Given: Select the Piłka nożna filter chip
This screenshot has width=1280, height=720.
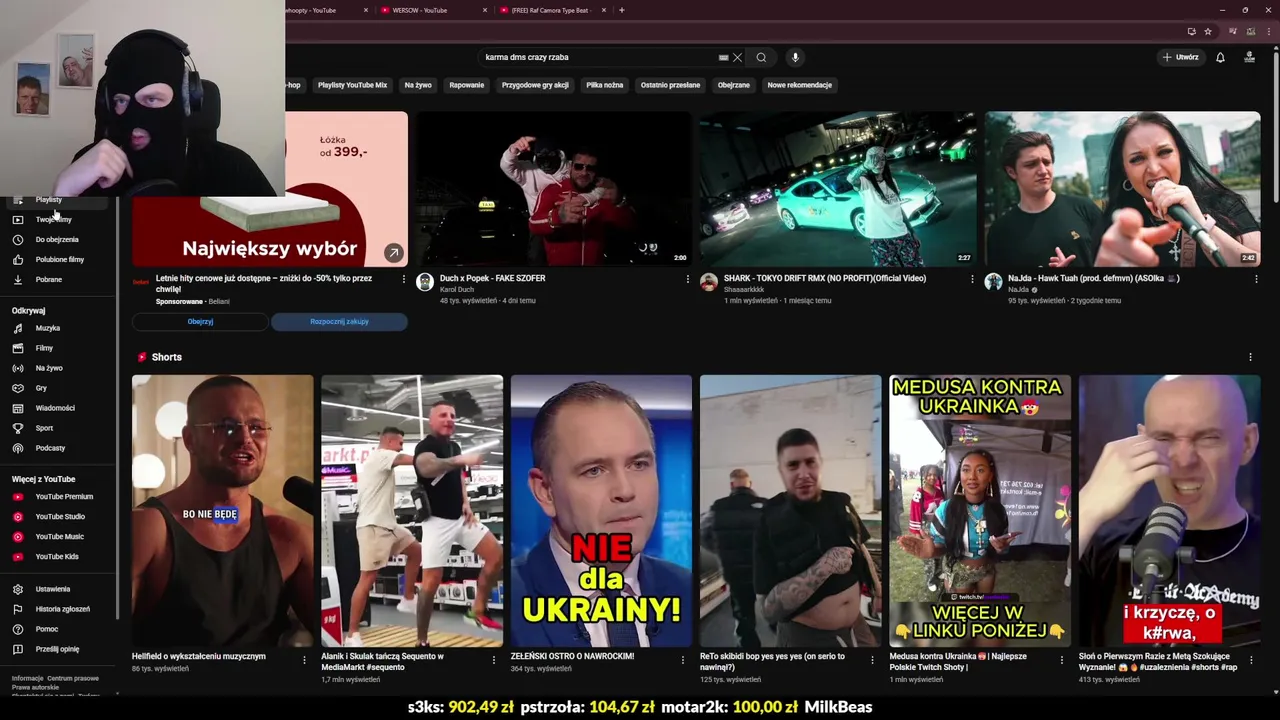Looking at the screenshot, I should (x=605, y=85).
